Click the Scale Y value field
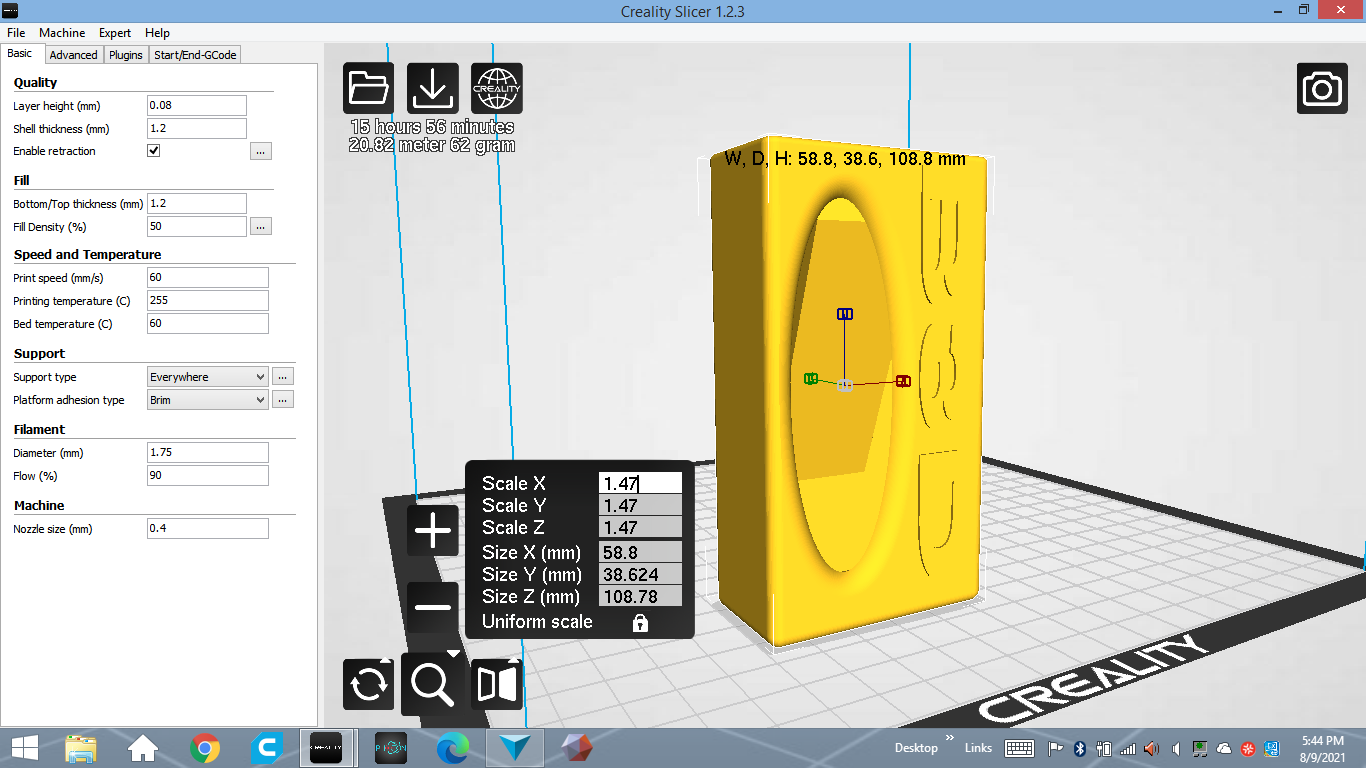Viewport: 1366px width, 768px height. 641,506
